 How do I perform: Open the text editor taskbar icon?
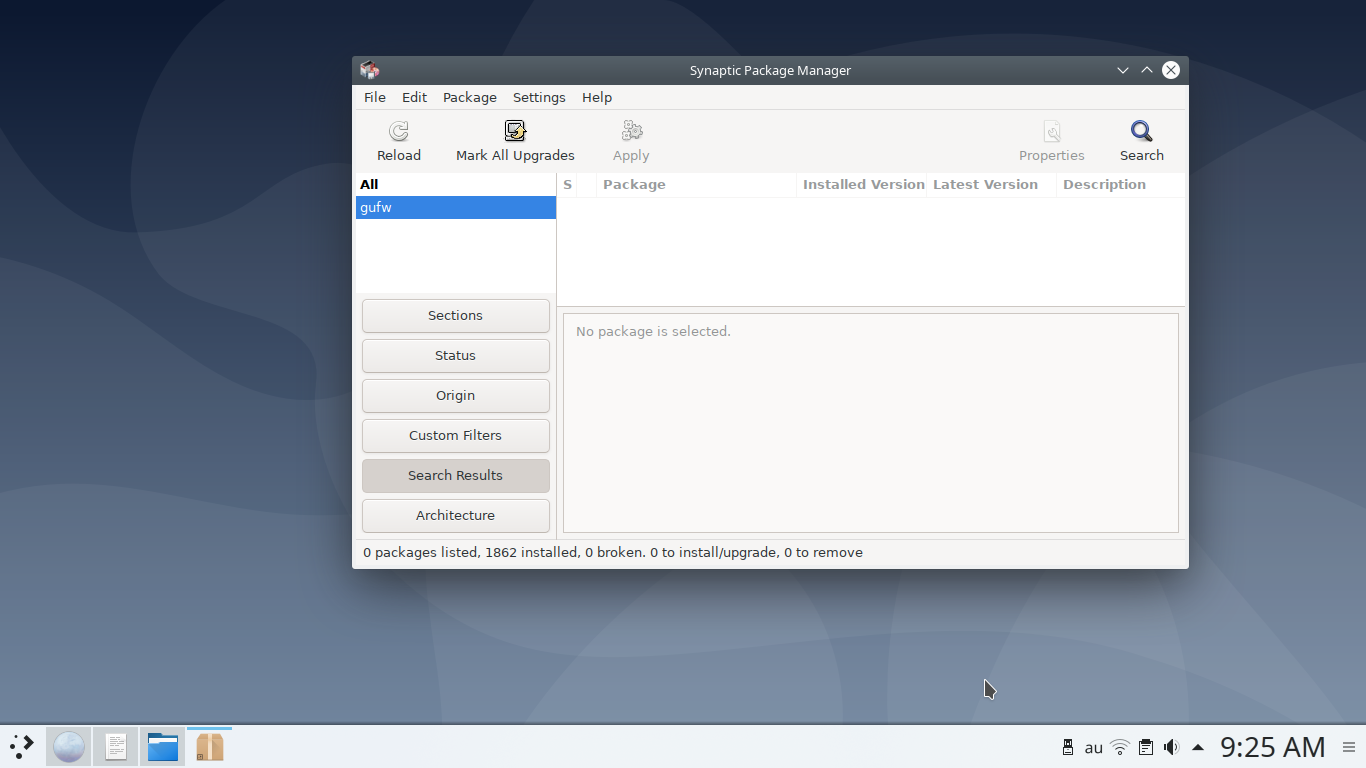[116, 746]
